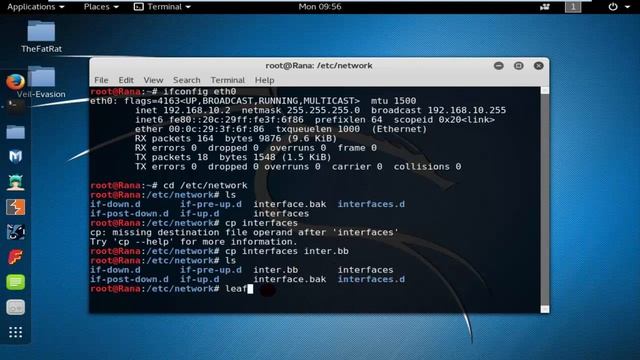
Task: Launch Armitage green-haired icon in dock
Action: coord(16,182)
